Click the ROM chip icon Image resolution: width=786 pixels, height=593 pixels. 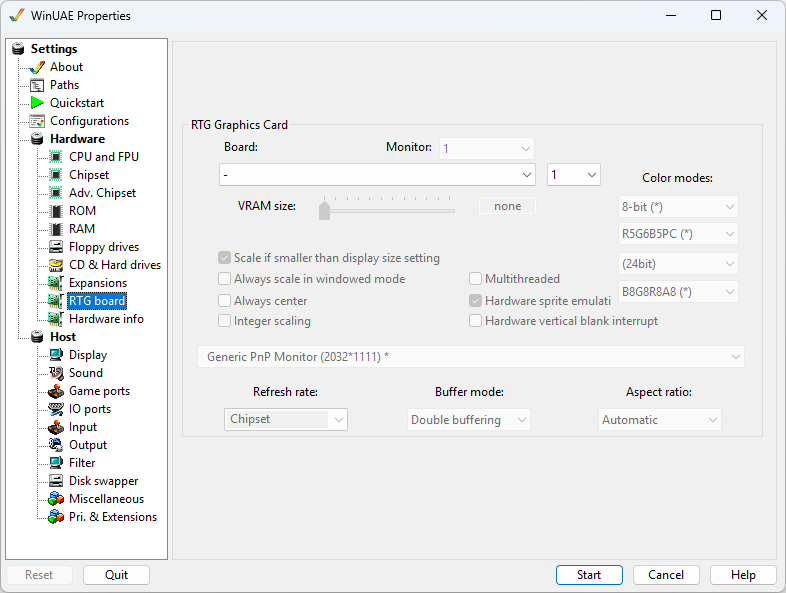56,211
